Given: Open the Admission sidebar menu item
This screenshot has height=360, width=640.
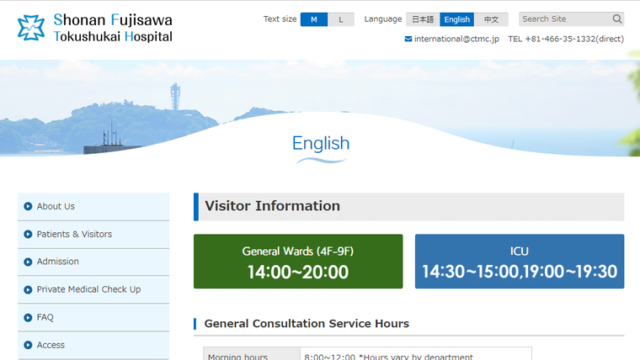Looking at the screenshot, I should 93,262.
